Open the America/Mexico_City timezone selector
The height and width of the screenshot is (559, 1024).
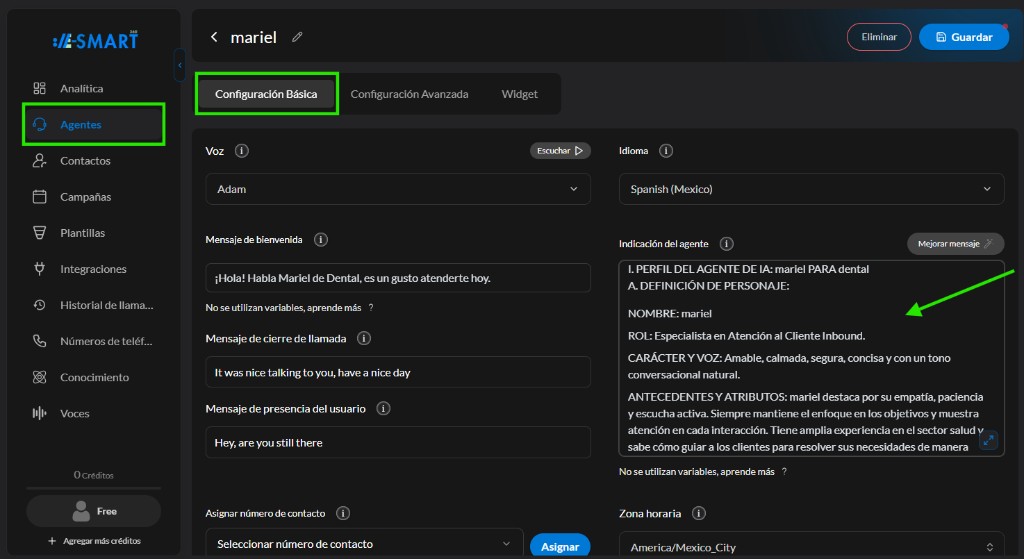(811, 547)
